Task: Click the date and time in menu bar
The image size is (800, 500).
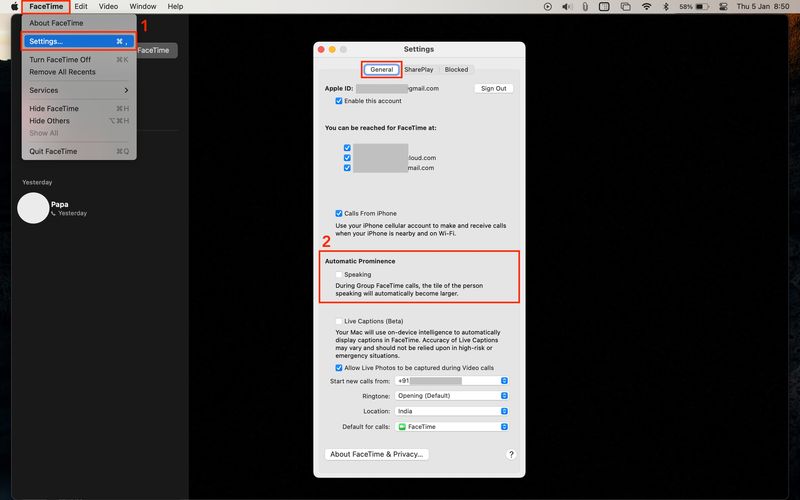Action: (x=763, y=7)
